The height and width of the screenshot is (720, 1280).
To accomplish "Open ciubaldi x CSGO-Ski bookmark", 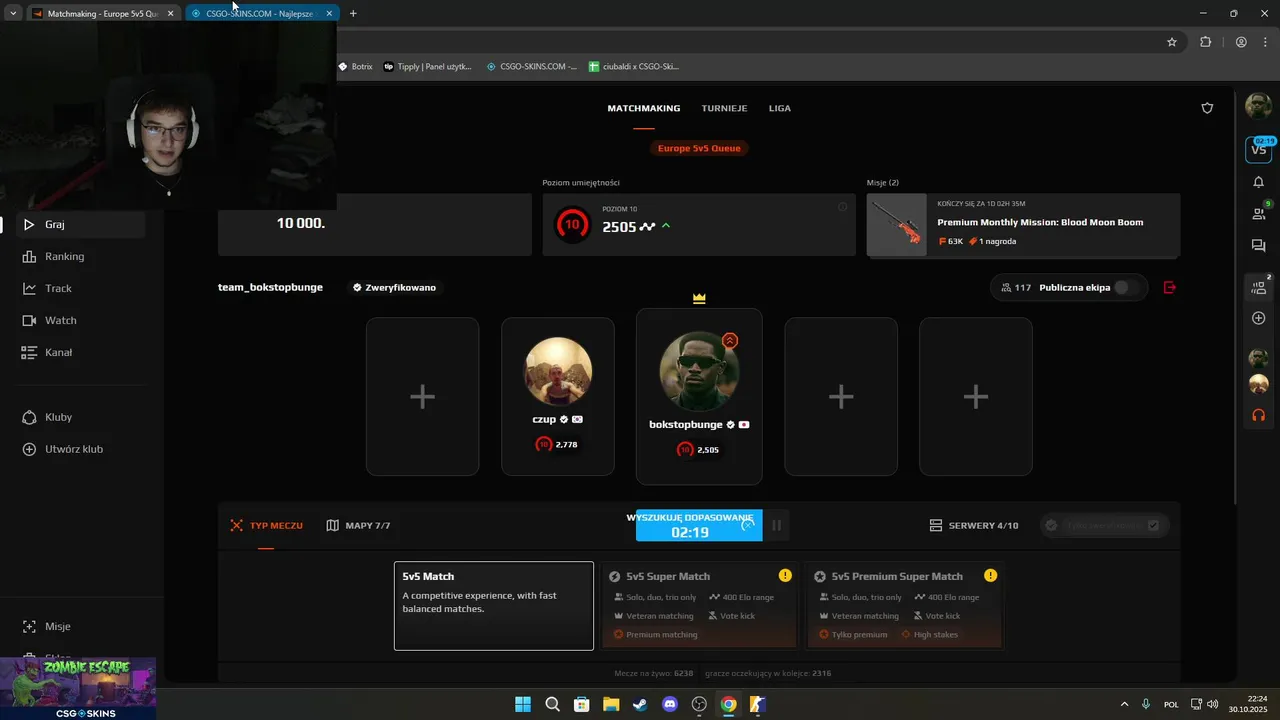I will coord(634,67).
